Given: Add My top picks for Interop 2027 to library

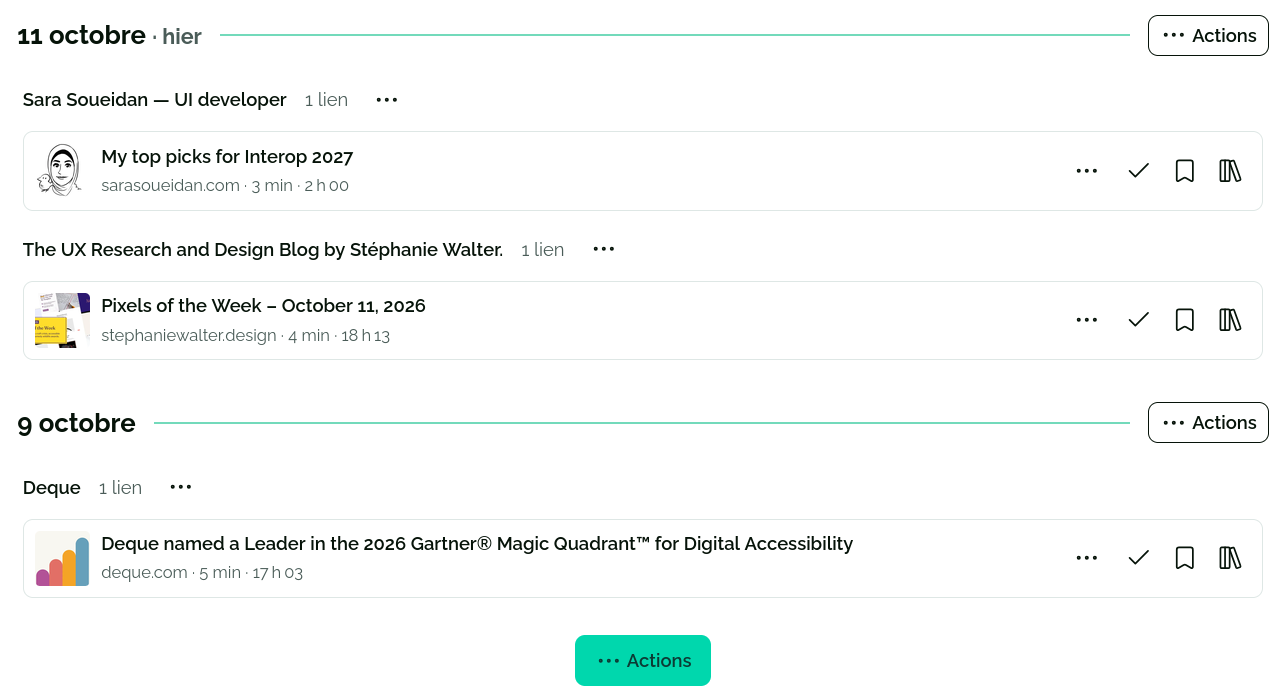Looking at the screenshot, I should [1230, 171].
